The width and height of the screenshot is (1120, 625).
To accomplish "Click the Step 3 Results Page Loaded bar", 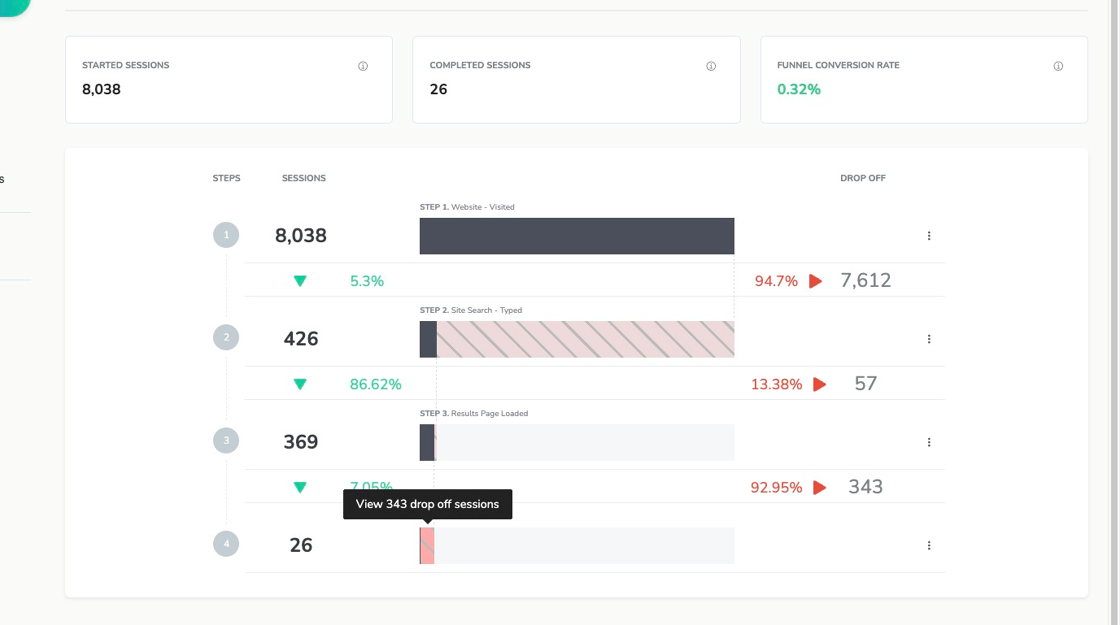I will coord(427,442).
